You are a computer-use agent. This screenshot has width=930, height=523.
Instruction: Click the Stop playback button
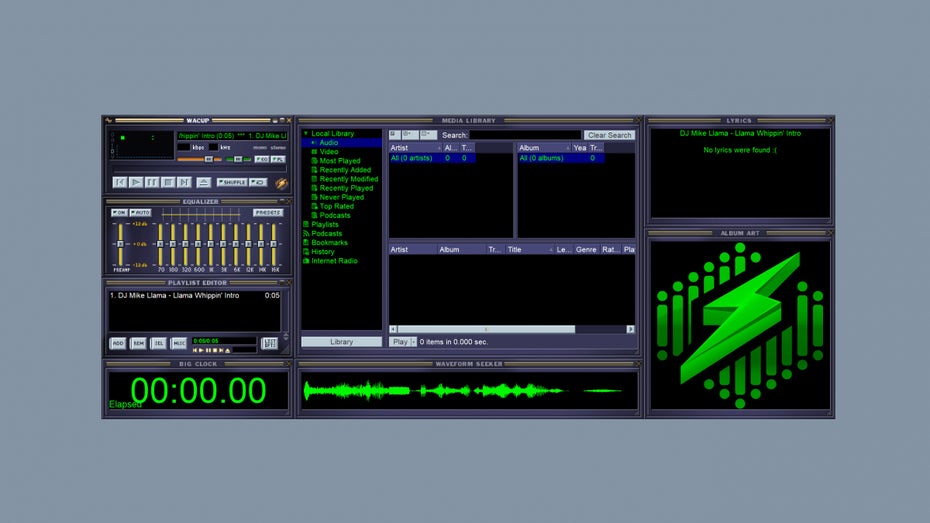[x=168, y=183]
